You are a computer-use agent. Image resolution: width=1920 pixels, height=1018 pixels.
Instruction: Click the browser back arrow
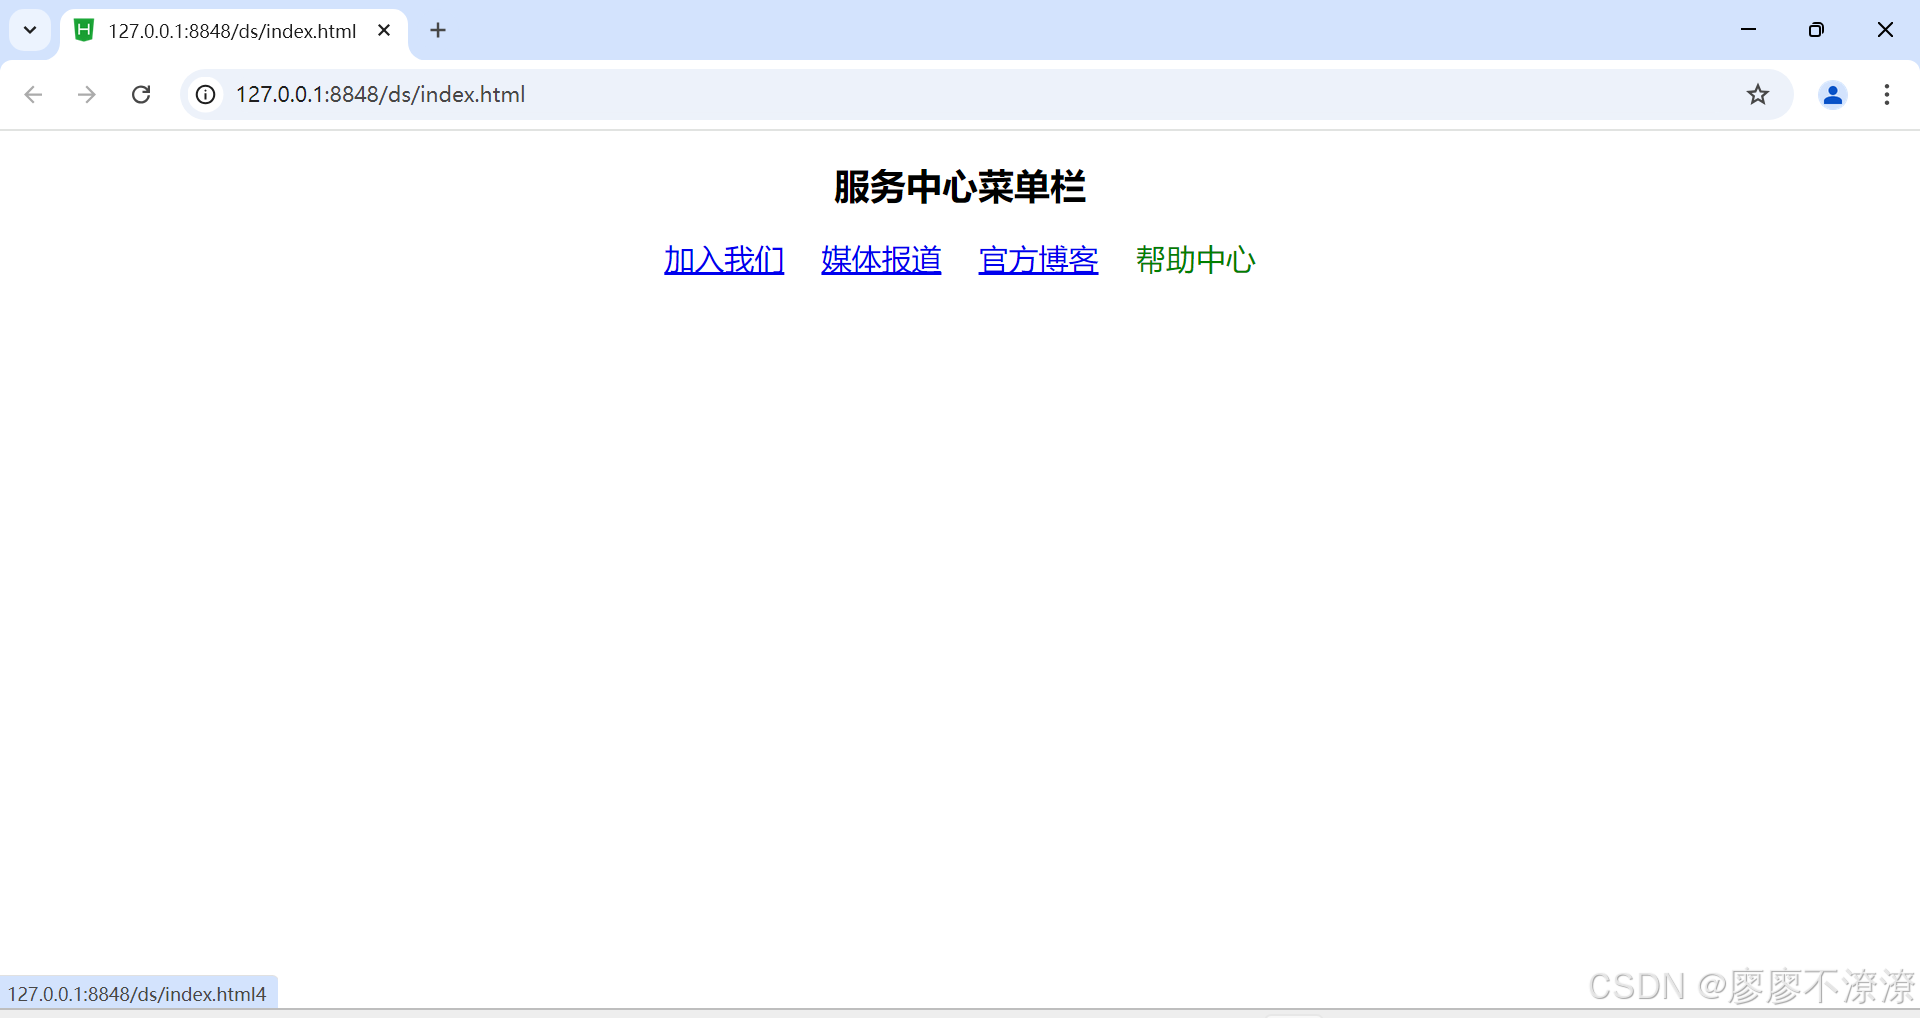[x=33, y=94]
